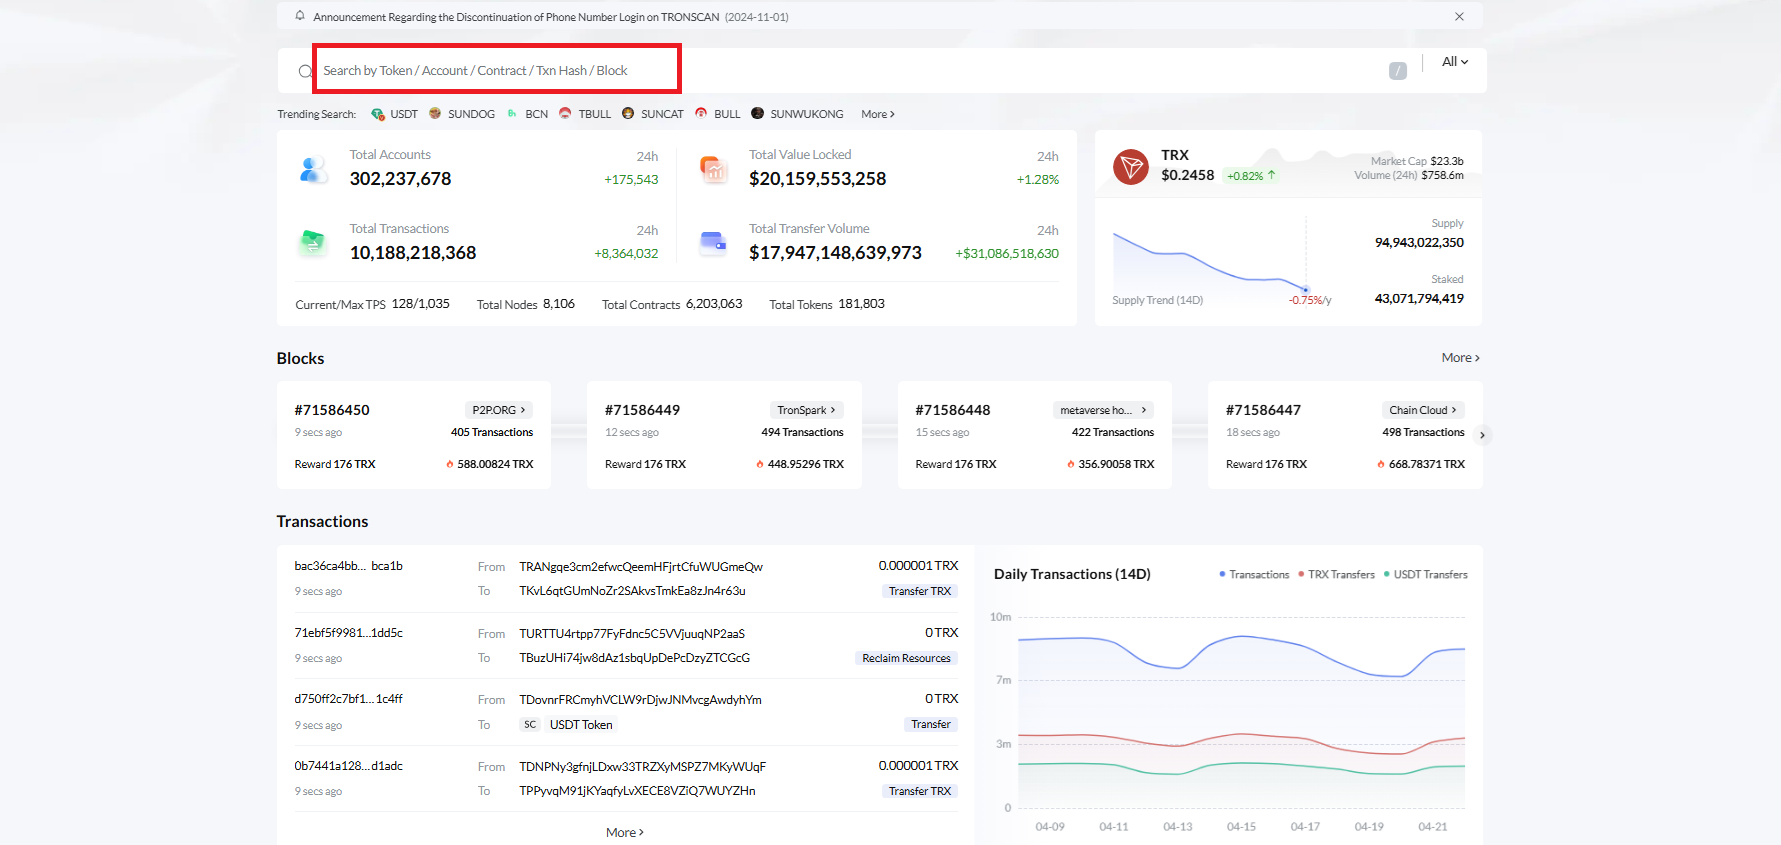Open P2P.ORG producer chip
The height and width of the screenshot is (845, 1781).
tap(499, 410)
